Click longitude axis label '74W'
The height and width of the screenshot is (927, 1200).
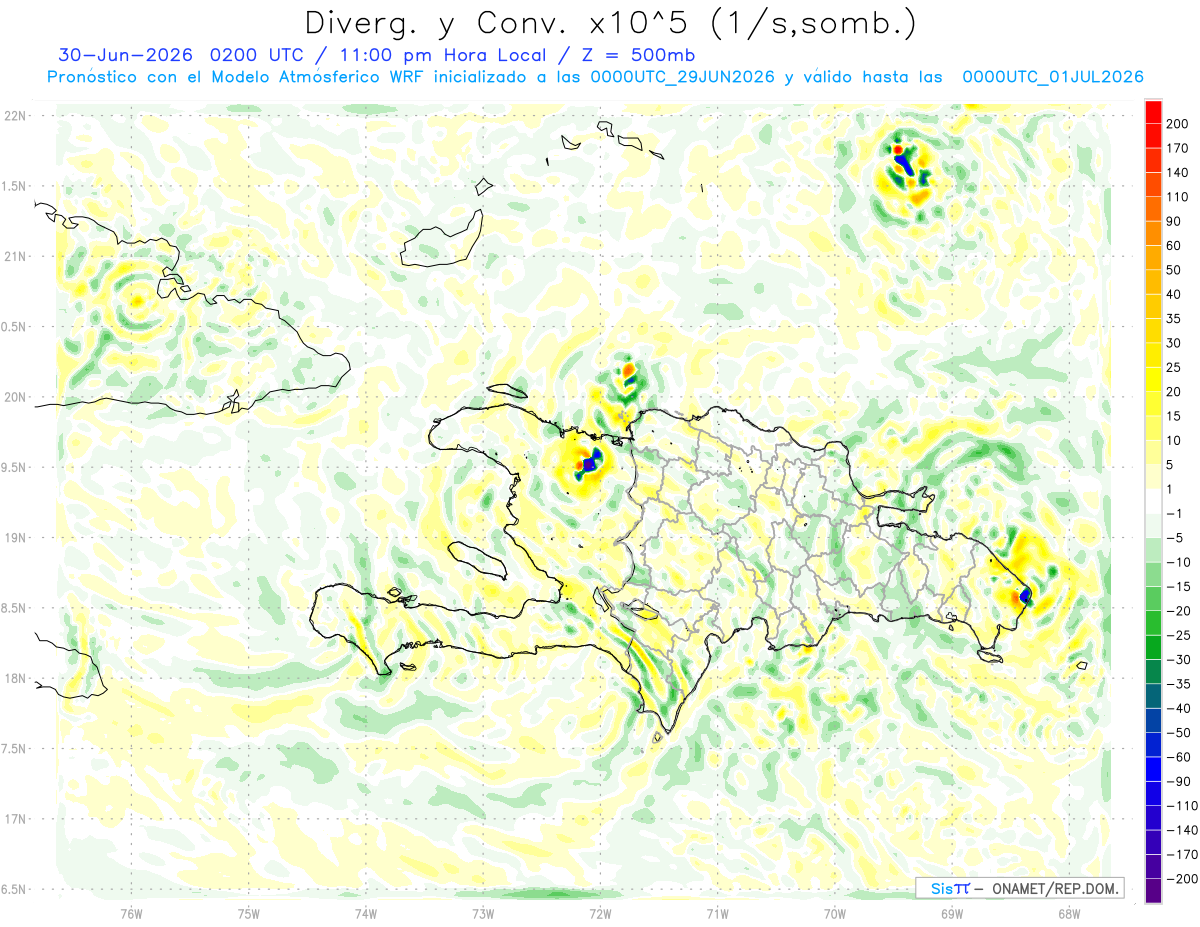[x=366, y=913]
